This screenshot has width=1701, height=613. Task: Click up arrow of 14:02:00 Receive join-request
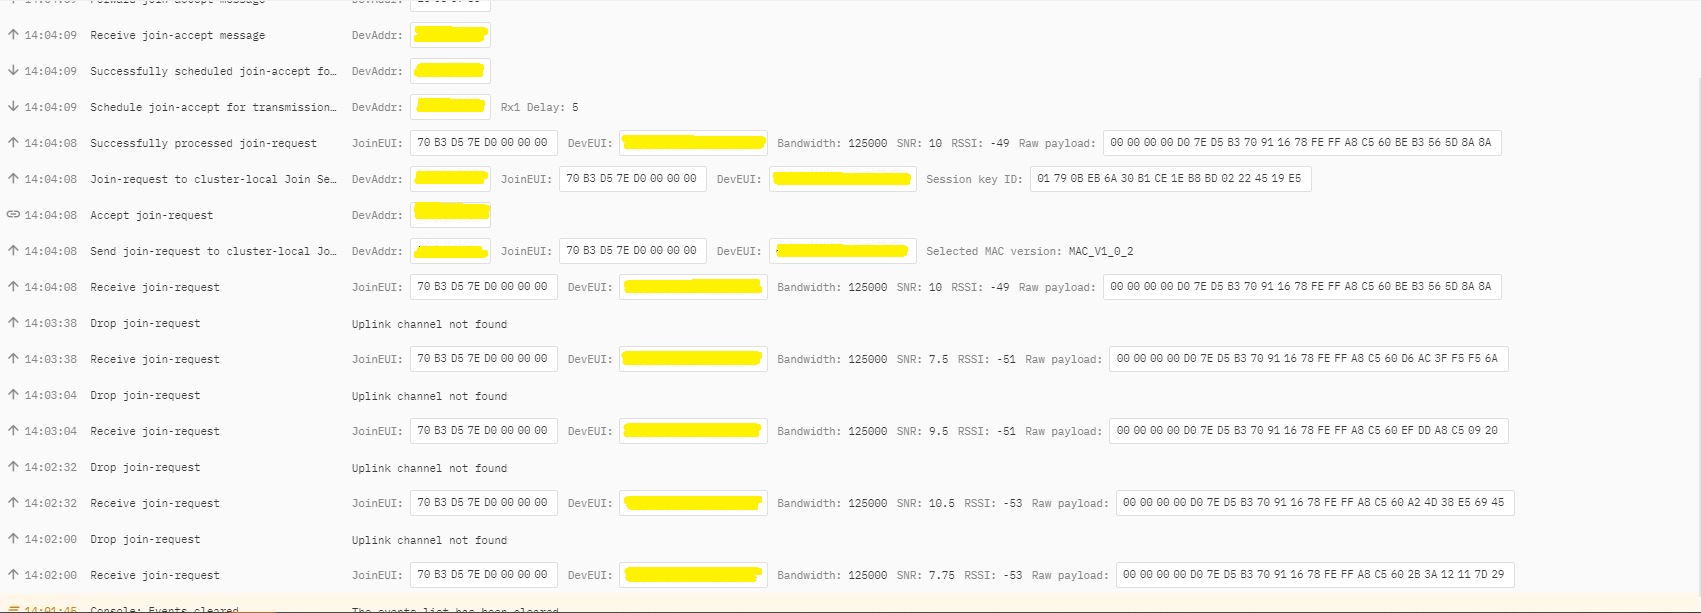pyautogui.click(x=13, y=575)
